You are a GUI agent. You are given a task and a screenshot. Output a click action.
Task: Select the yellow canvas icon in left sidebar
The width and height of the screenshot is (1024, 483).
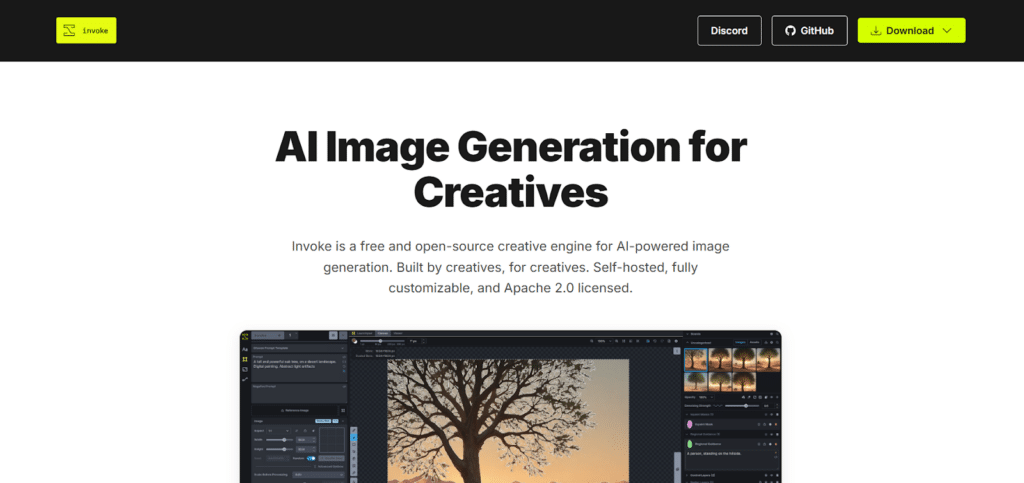click(x=245, y=359)
